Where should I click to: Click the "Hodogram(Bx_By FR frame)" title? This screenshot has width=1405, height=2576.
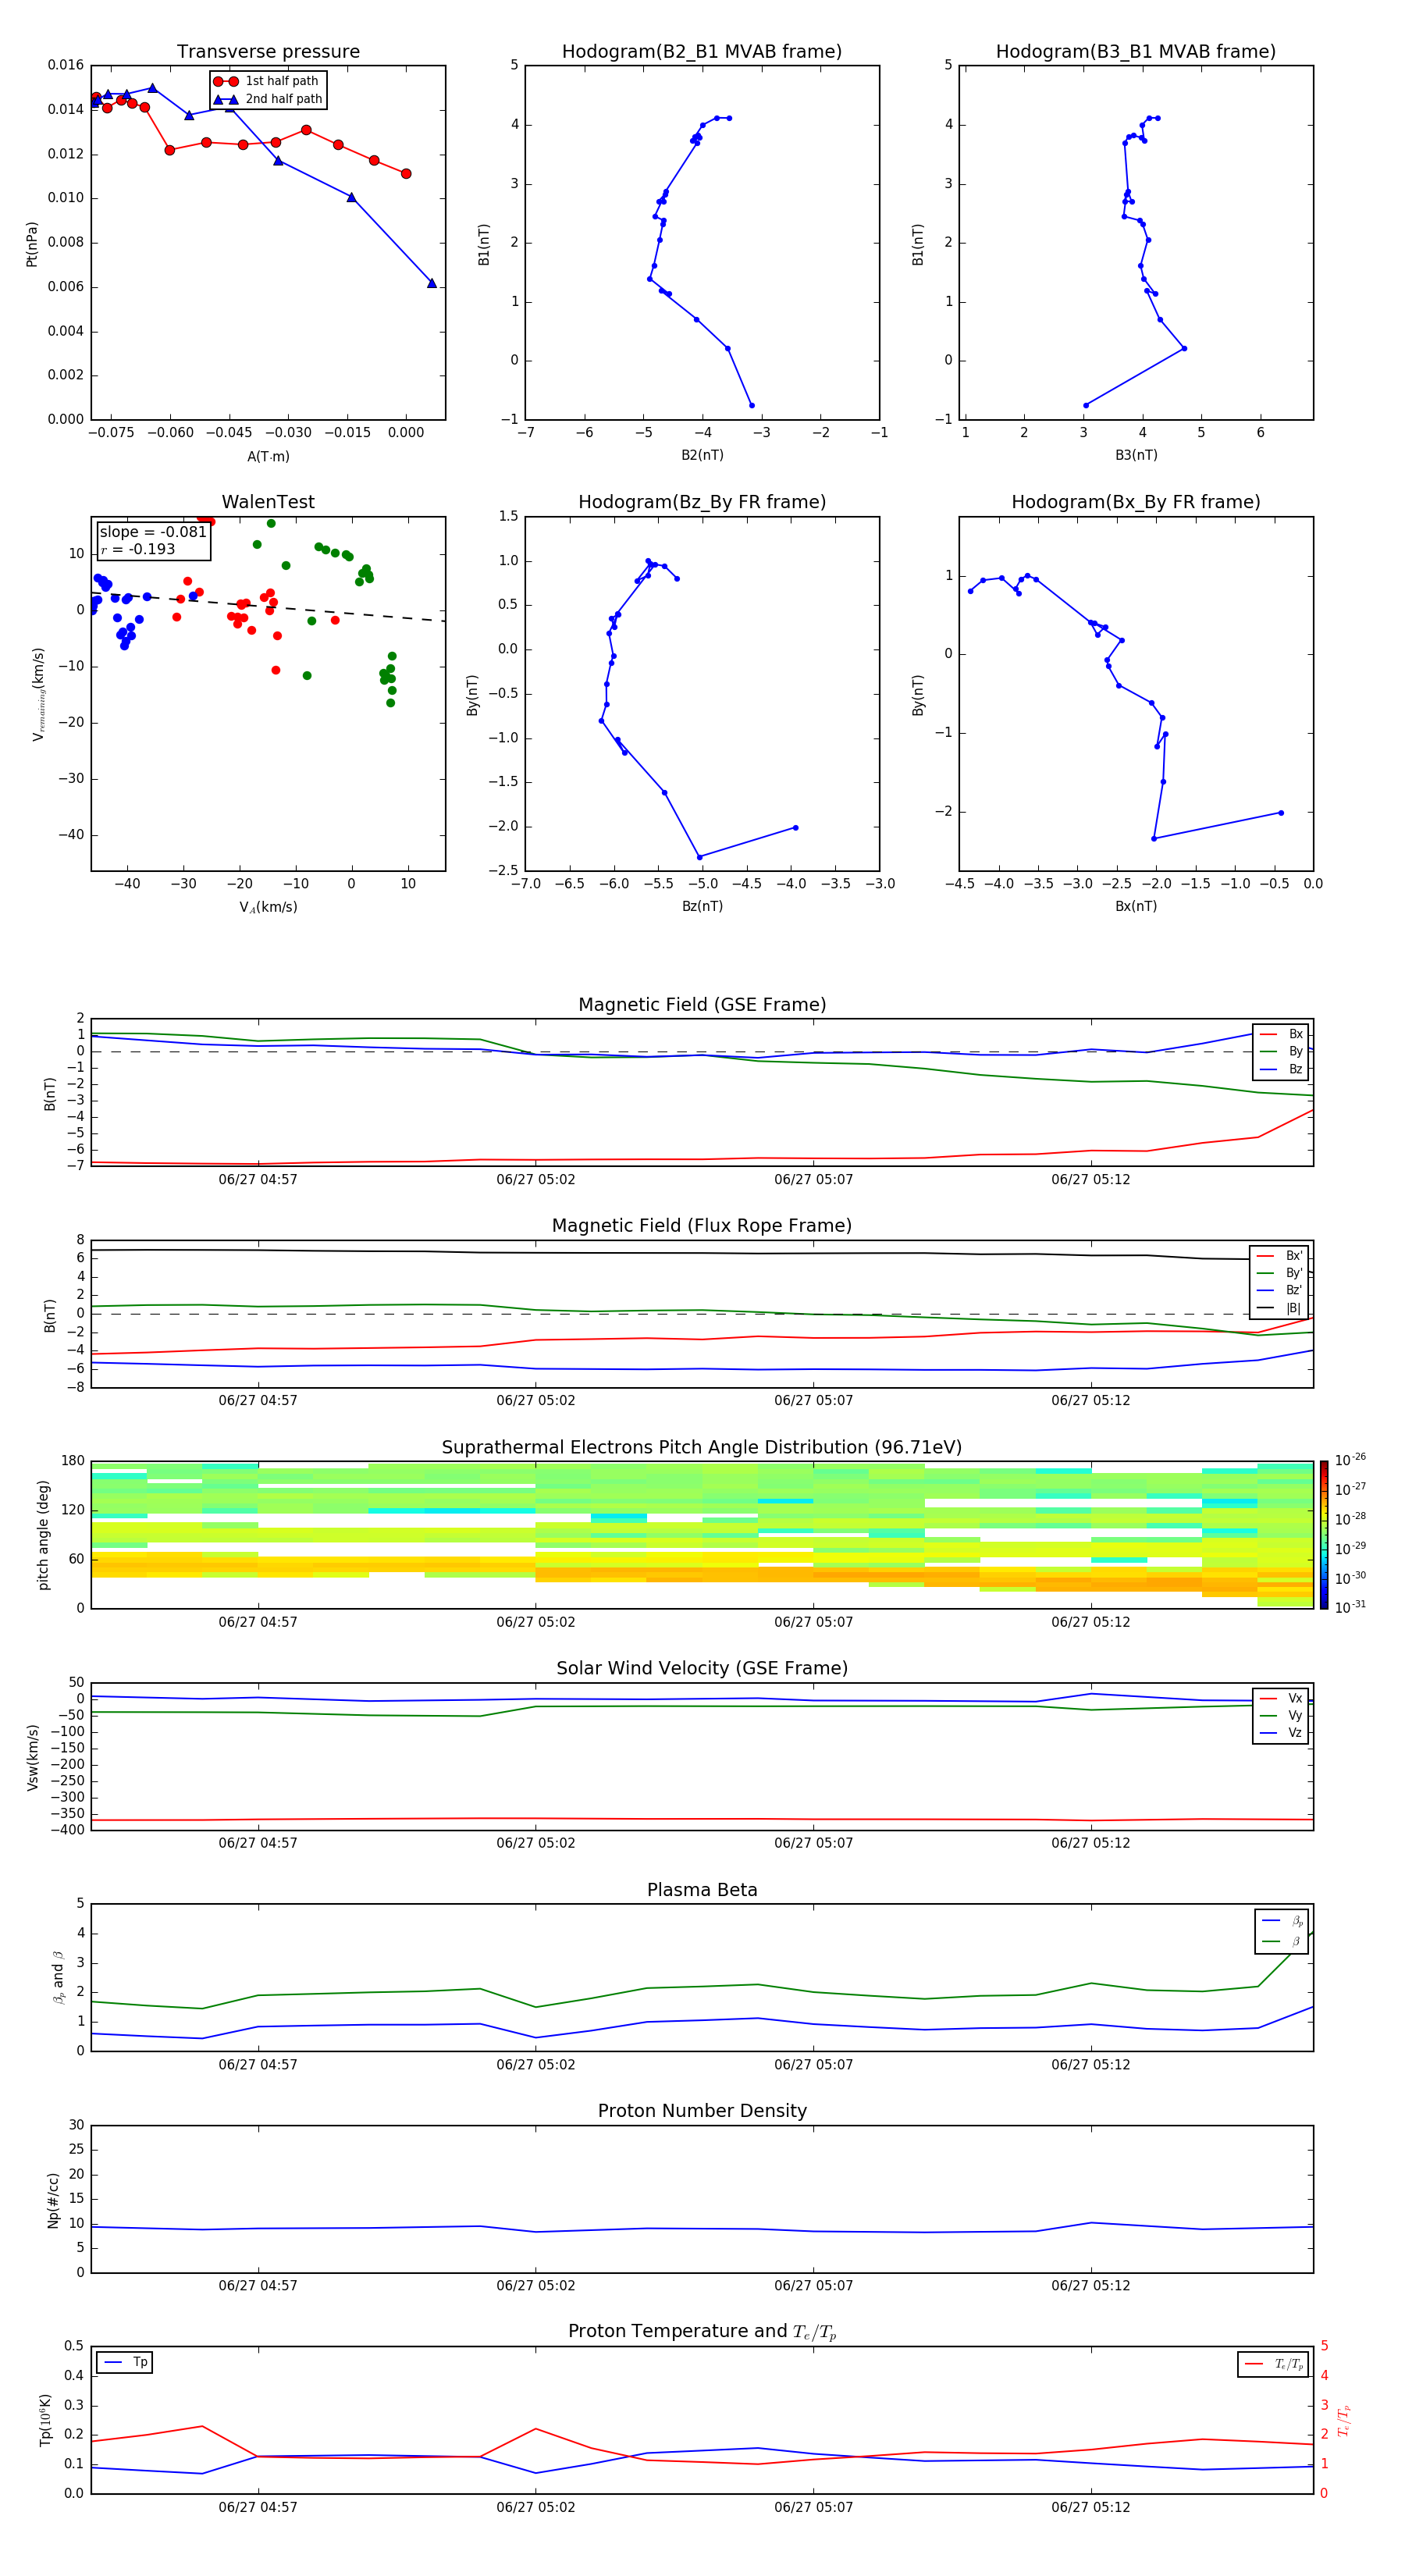[x=1136, y=502]
